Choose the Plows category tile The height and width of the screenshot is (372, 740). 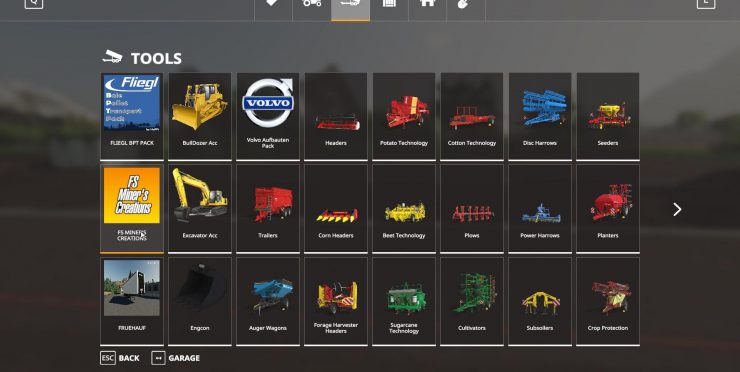[471, 208]
